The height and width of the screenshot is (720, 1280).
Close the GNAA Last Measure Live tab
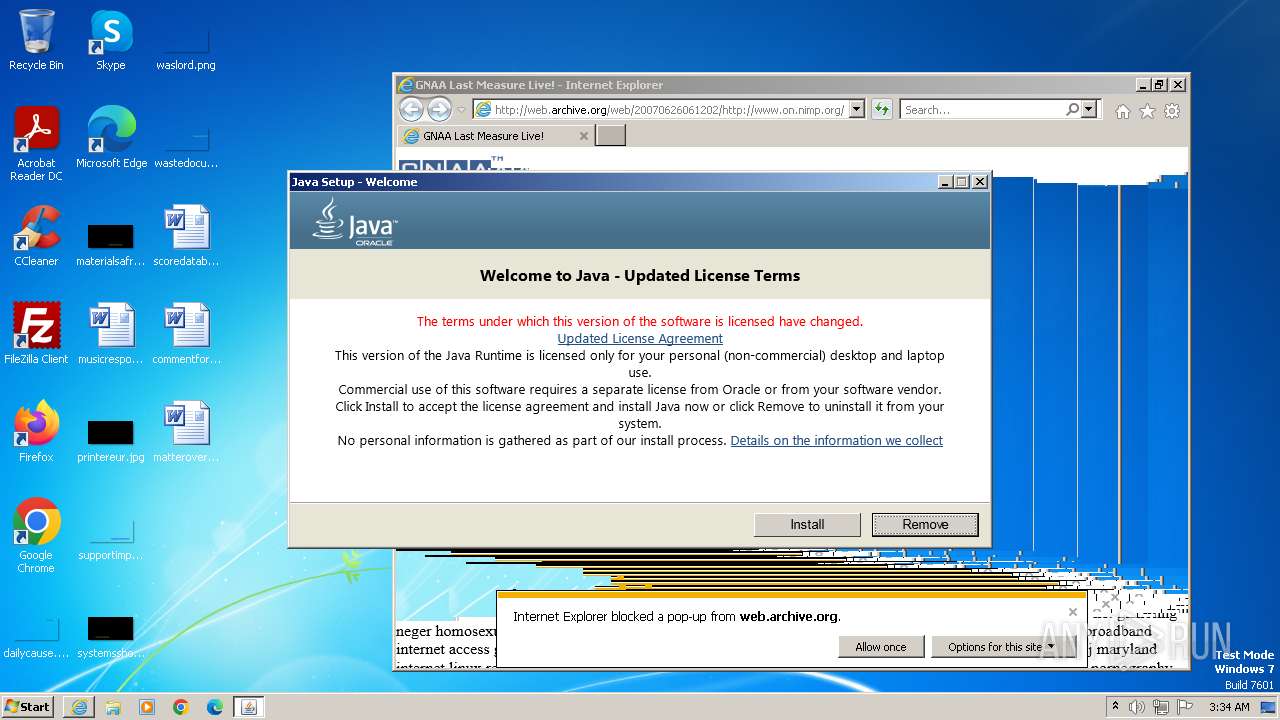[x=584, y=136]
